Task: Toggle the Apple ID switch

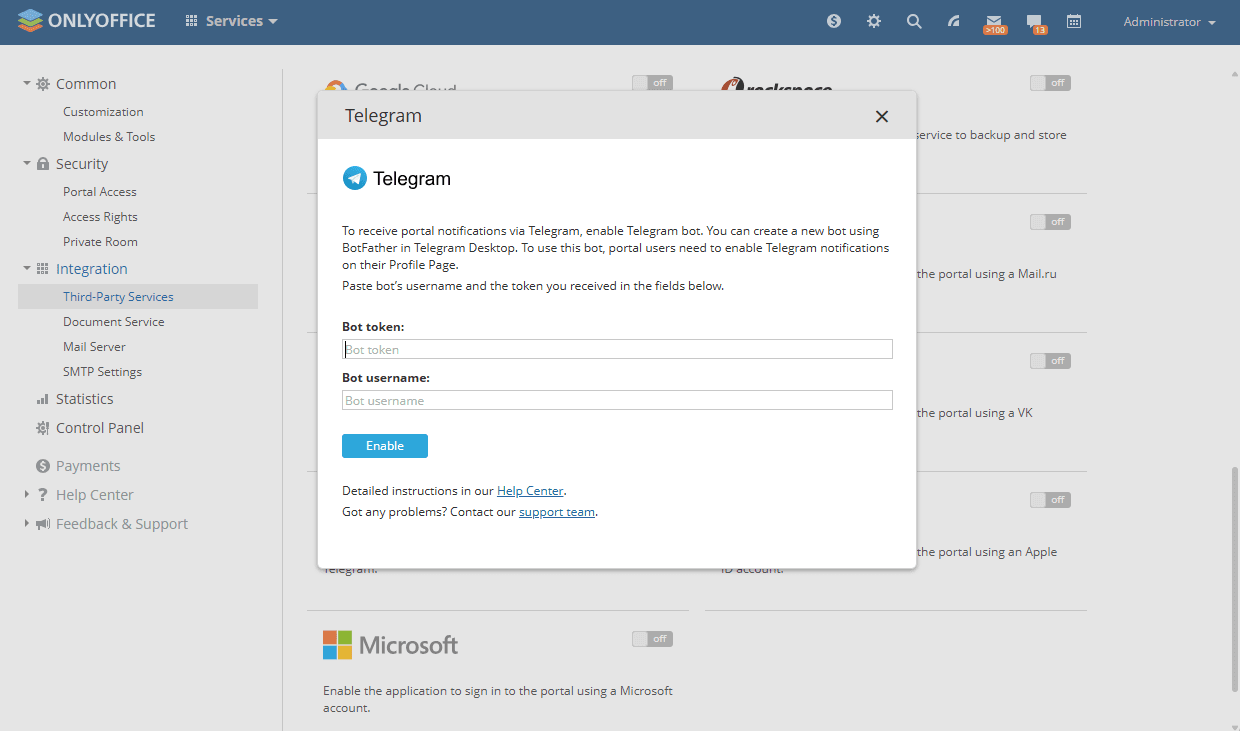Action: [1050, 500]
